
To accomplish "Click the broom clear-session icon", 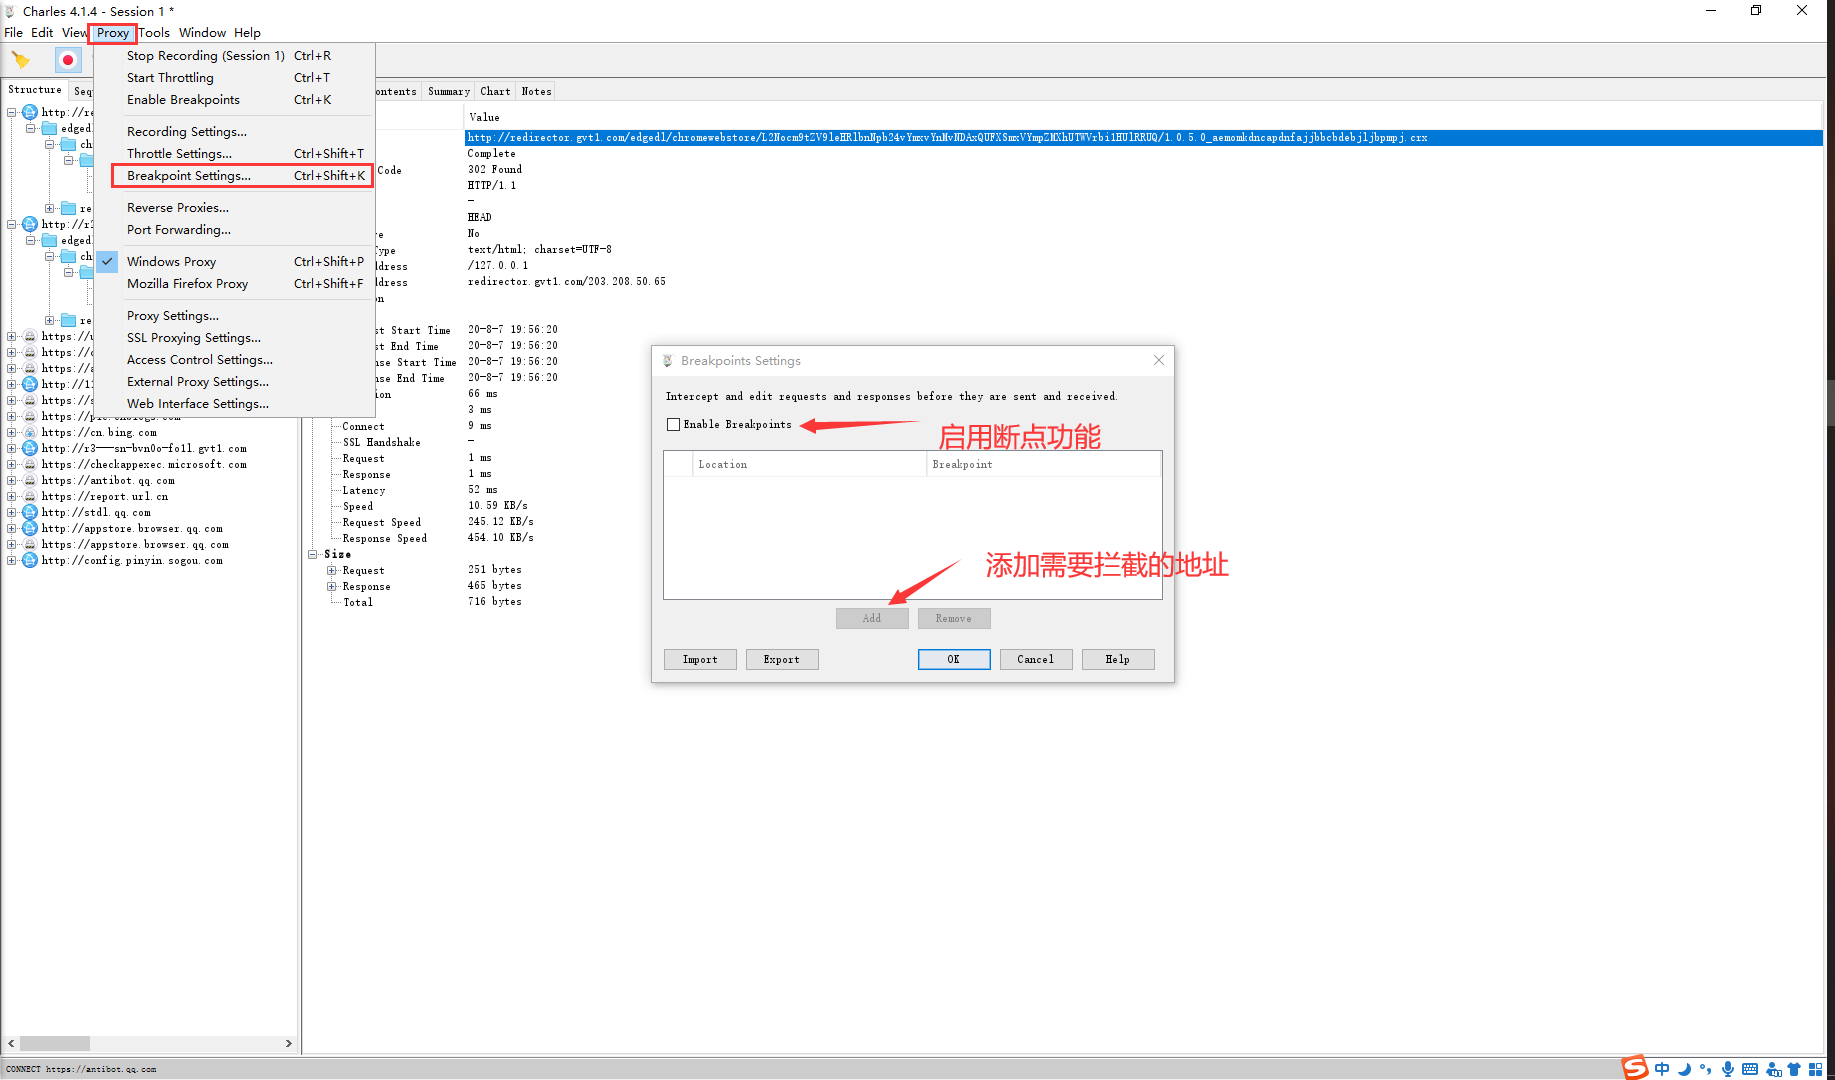I will point(21,60).
